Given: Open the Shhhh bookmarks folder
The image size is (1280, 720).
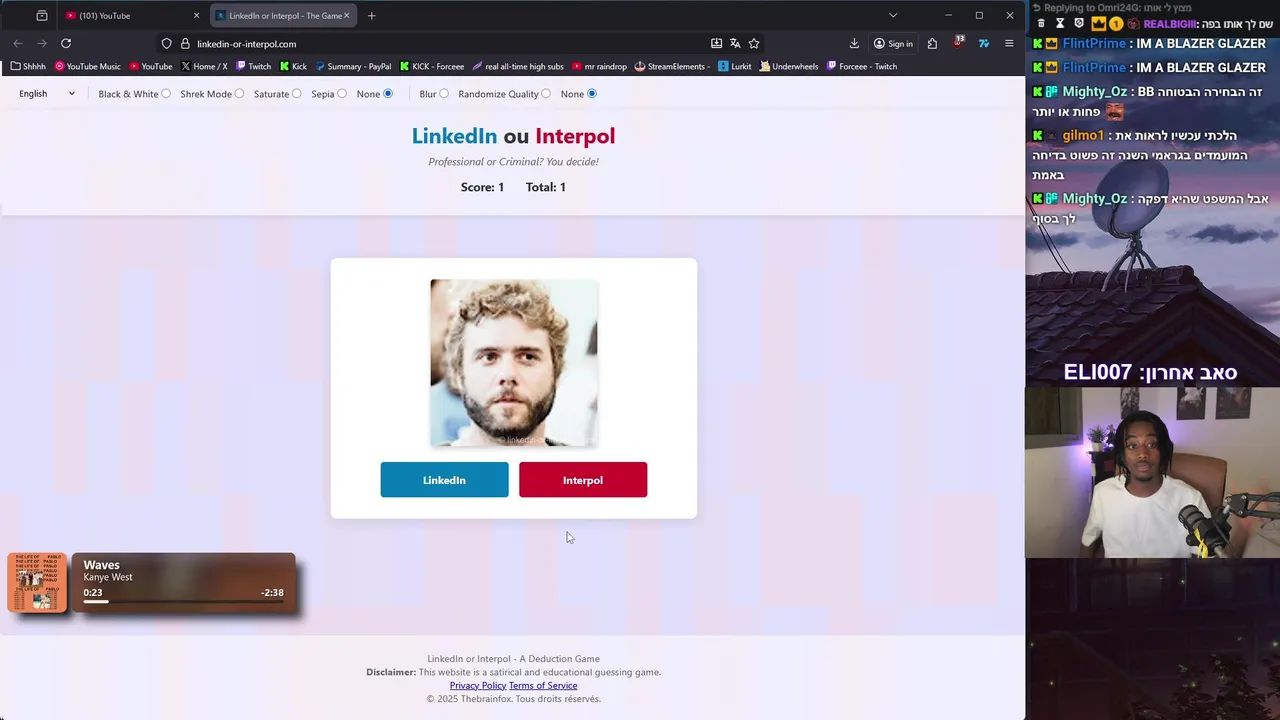Looking at the screenshot, I should 28,66.
